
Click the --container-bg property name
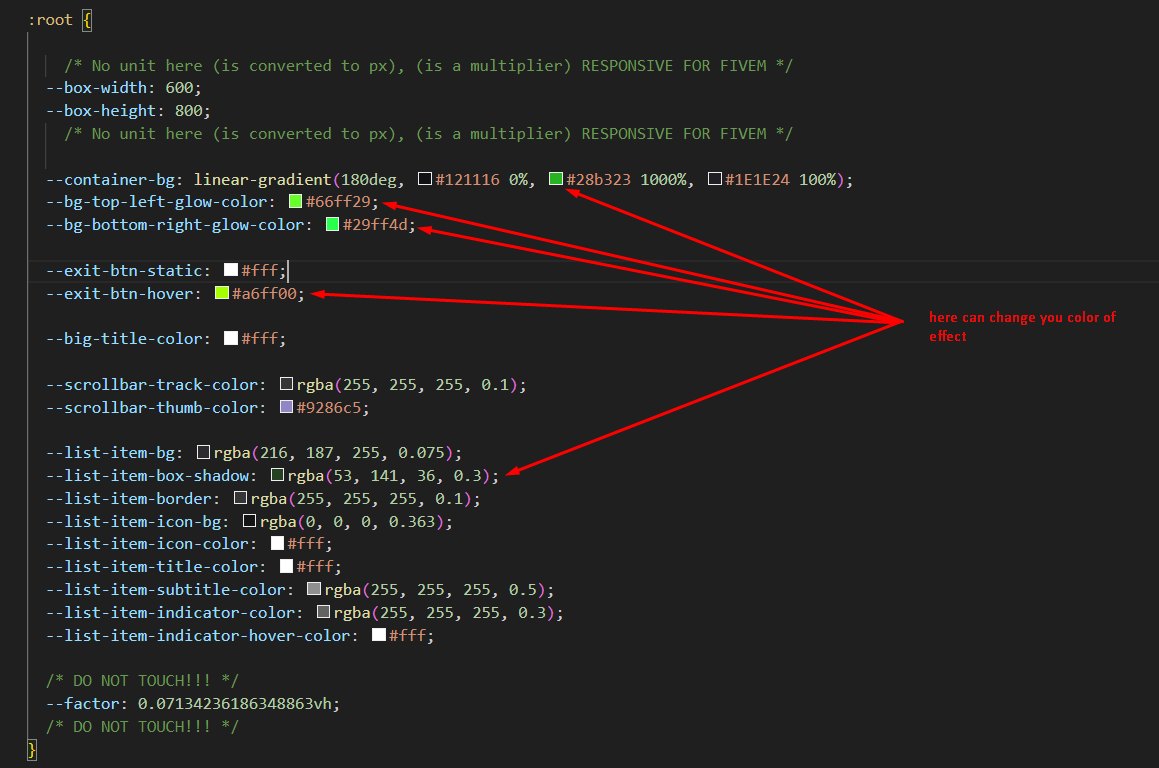click(x=110, y=180)
